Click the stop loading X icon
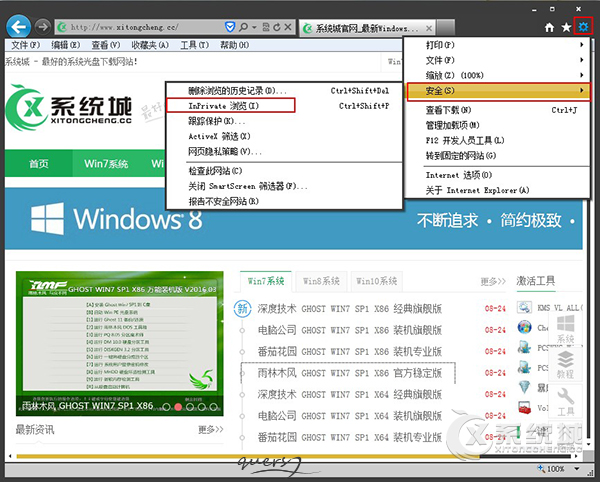 click(288, 27)
